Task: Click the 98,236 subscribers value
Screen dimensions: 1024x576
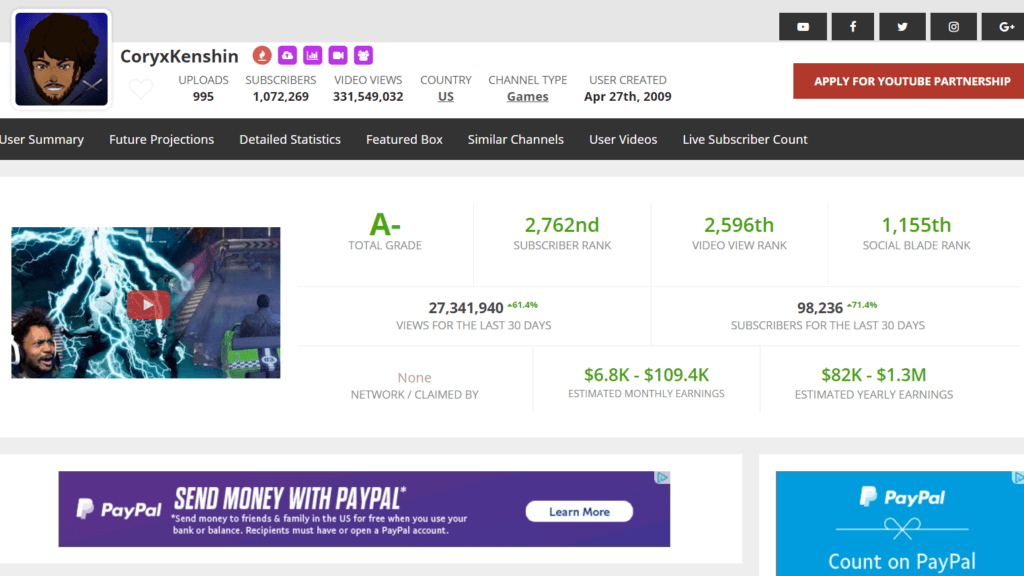Action: (x=820, y=308)
